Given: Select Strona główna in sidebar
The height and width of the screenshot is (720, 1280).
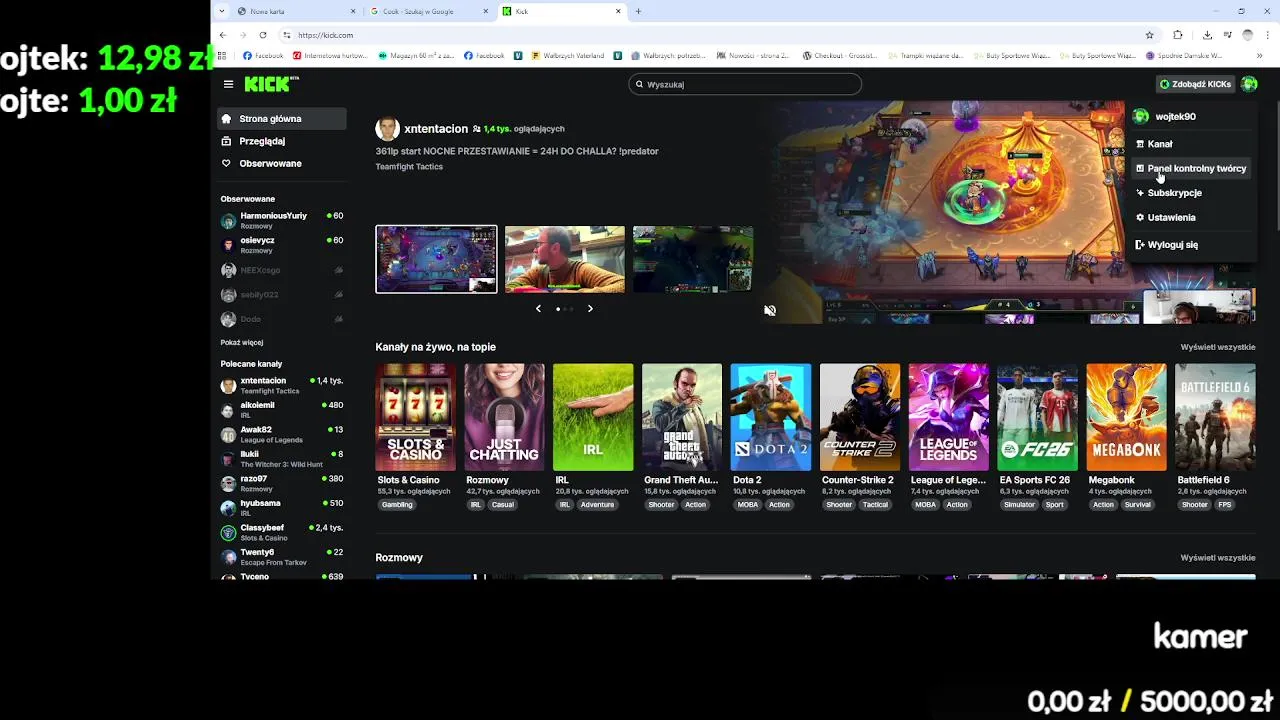Looking at the screenshot, I should pos(282,119).
